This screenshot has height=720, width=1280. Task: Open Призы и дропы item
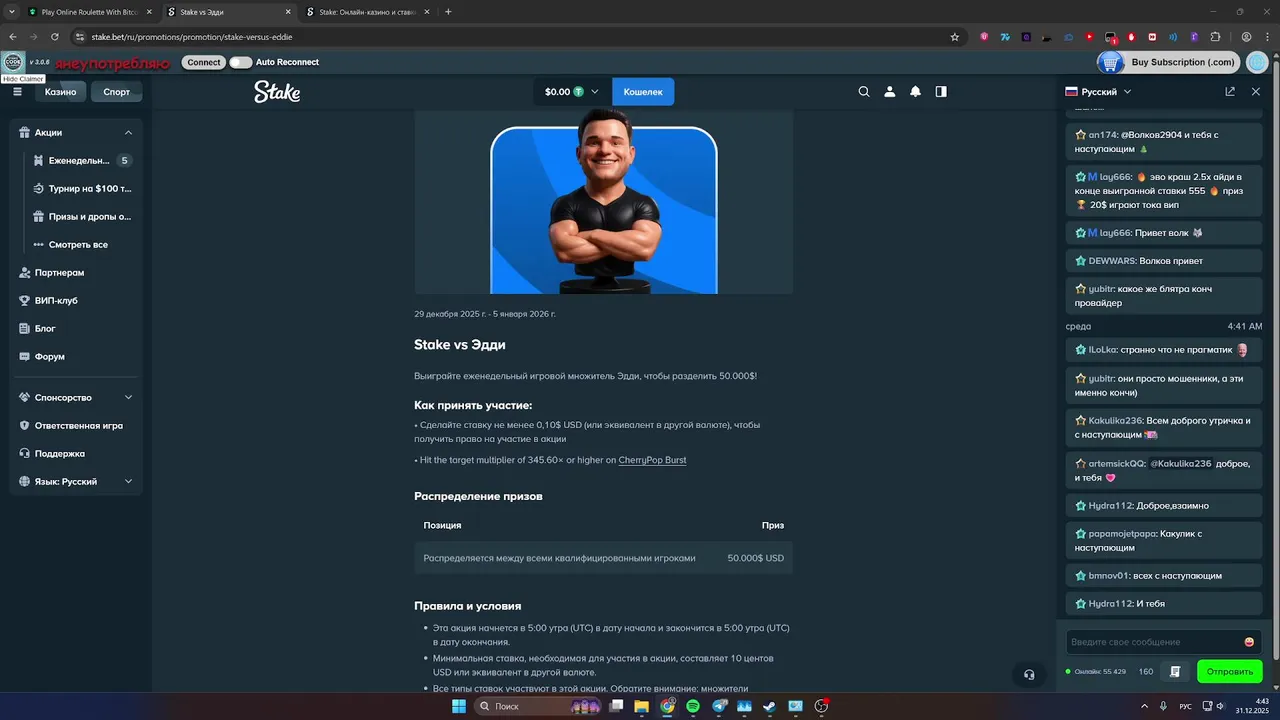point(82,216)
